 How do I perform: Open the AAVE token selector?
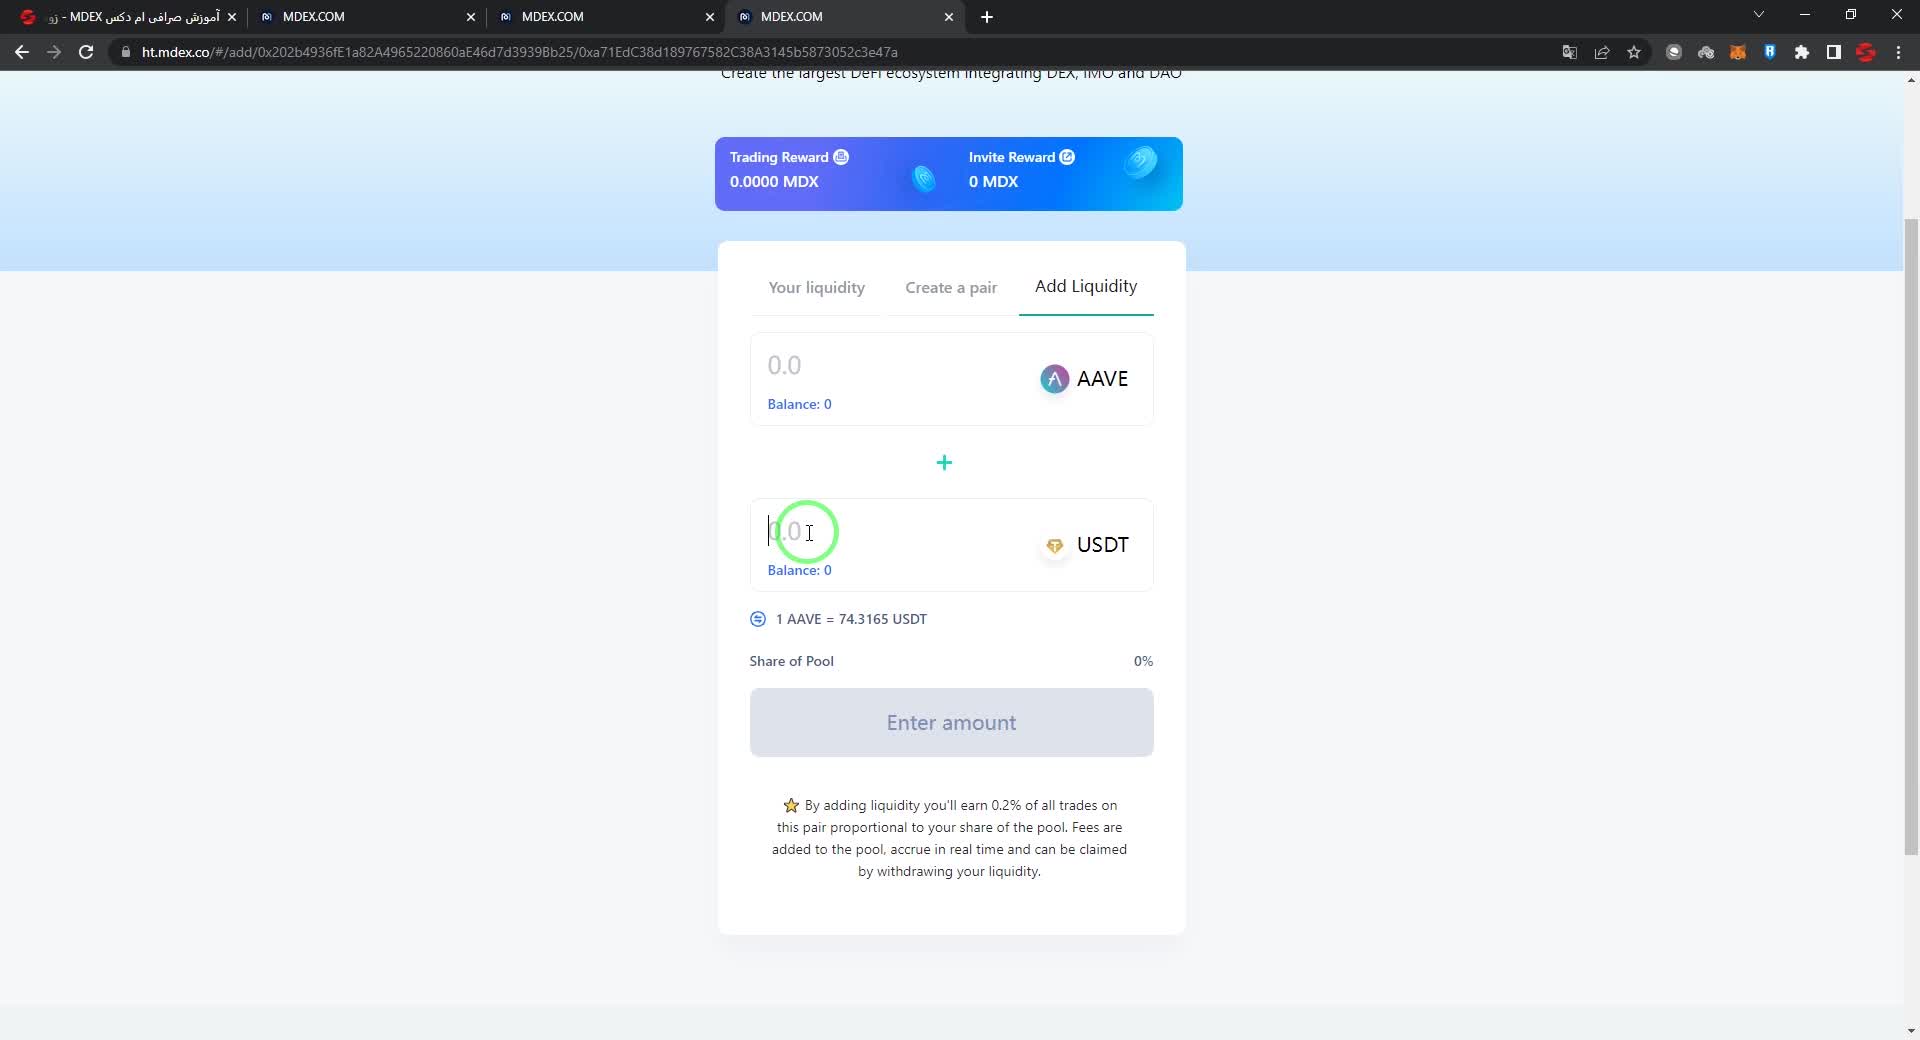point(1085,379)
